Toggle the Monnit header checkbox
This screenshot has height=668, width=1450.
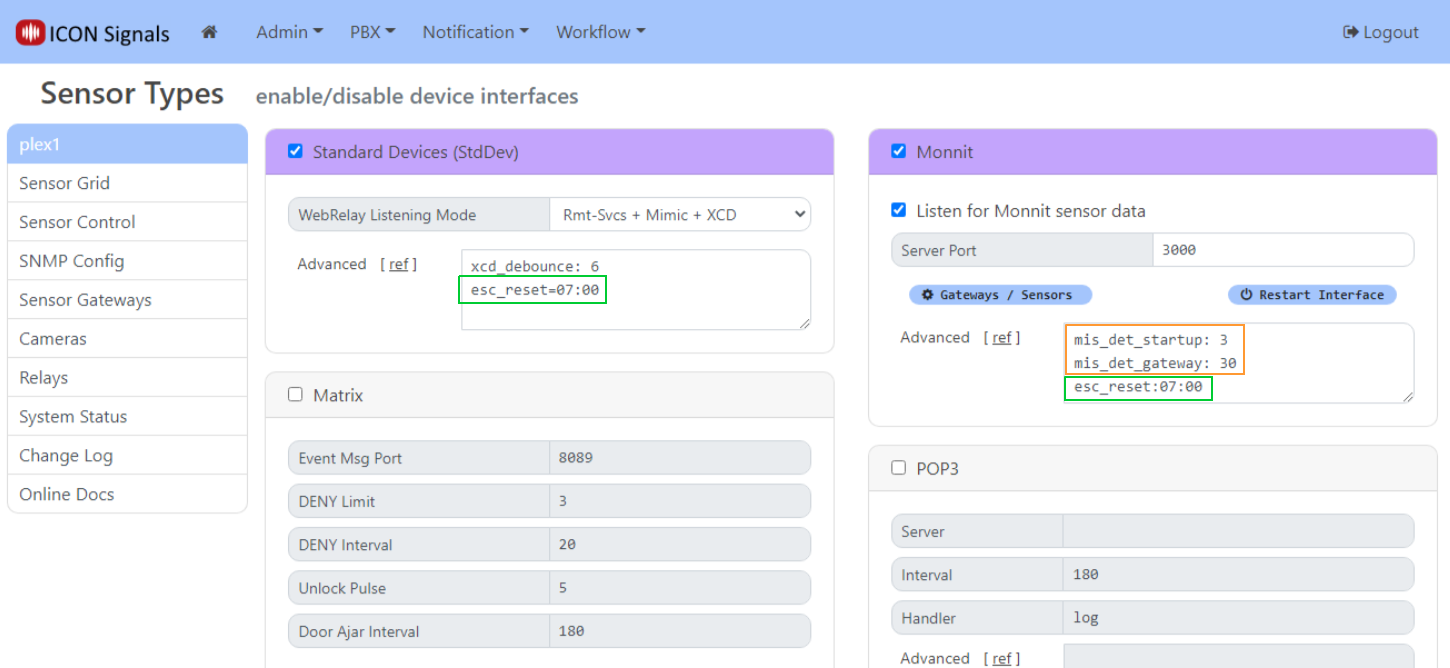click(898, 151)
